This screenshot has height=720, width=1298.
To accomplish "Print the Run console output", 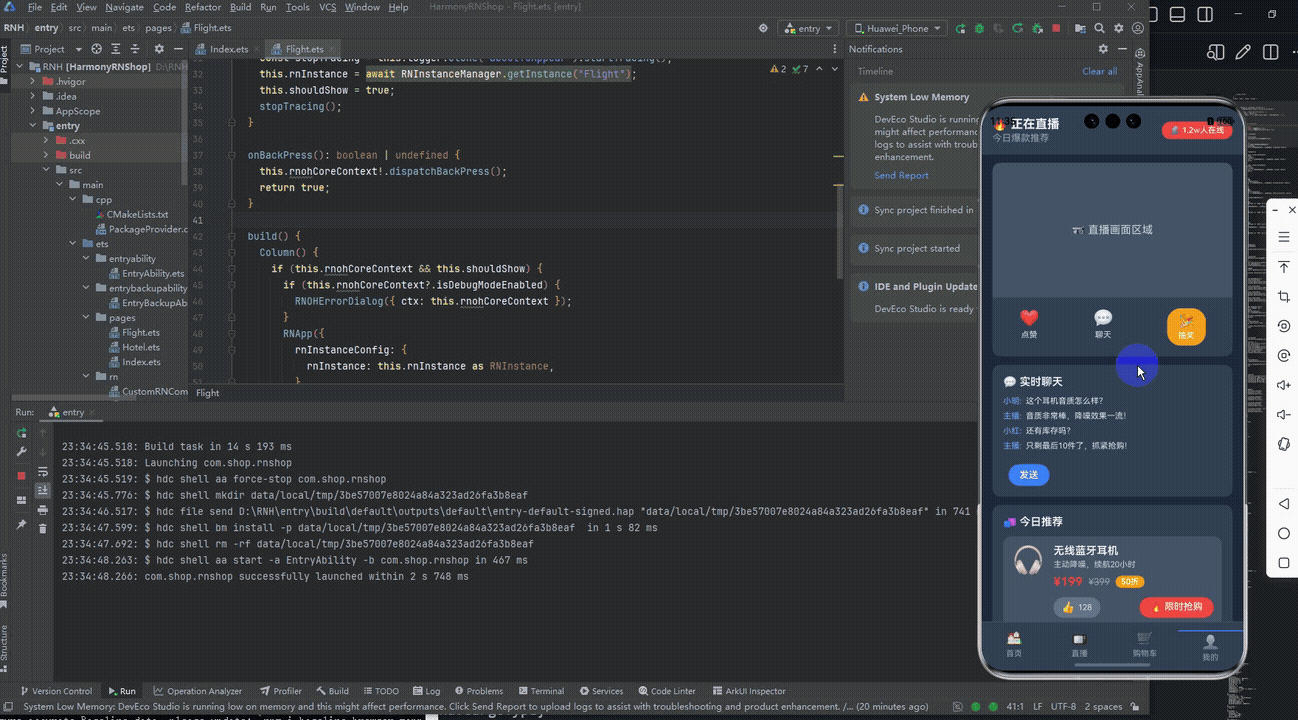I will click(43, 510).
